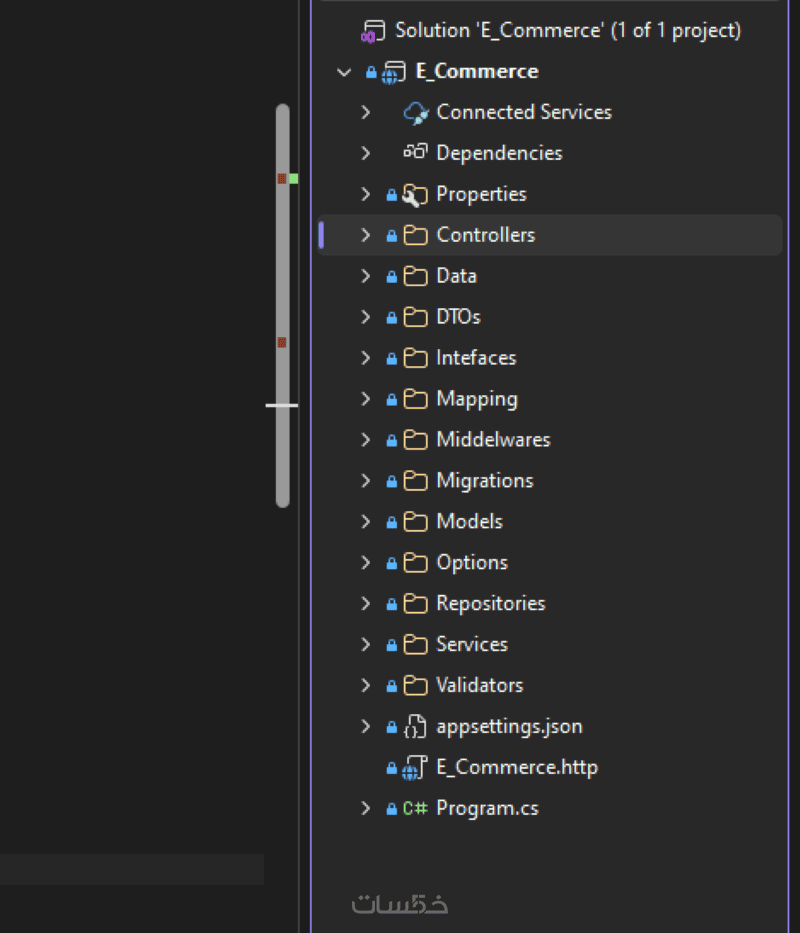
Task: Click the Properties wrench folder icon
Action: click(415, 195)
